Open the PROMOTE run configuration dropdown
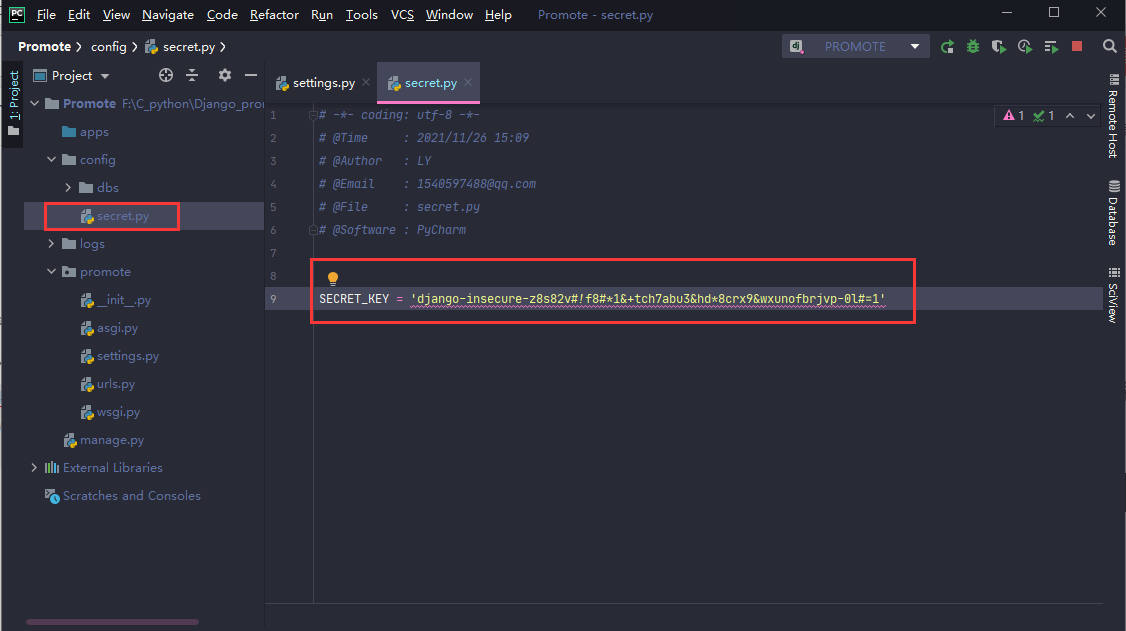This screenshot has width=1126, height=631. (x=855, y=47)
